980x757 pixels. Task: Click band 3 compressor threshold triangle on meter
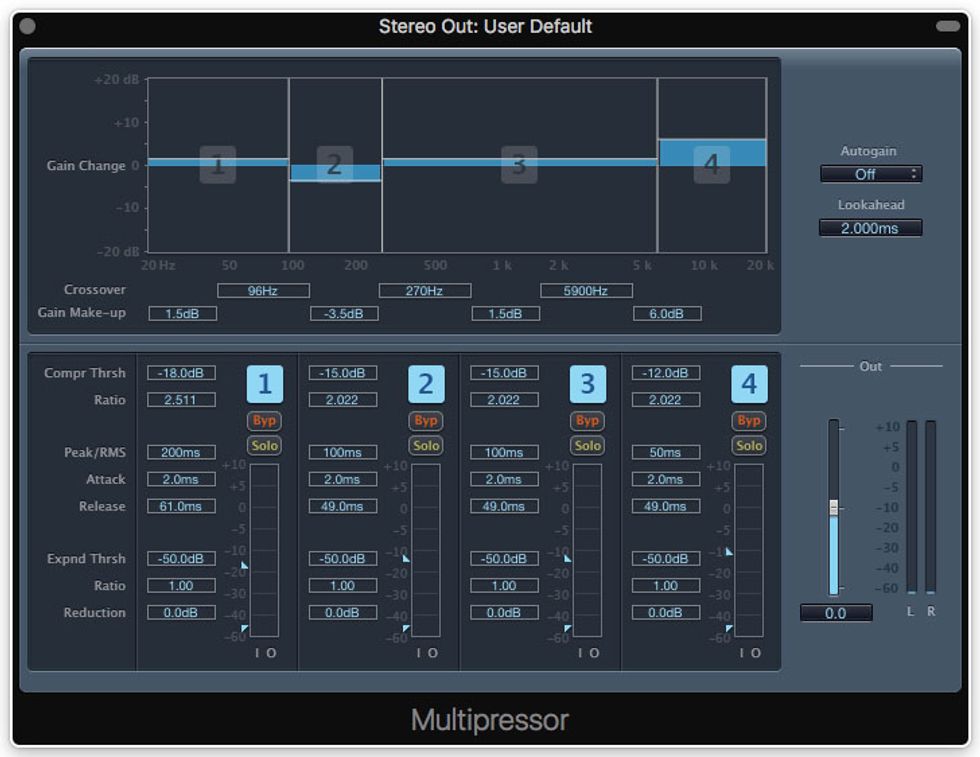(x=568, y=558)
